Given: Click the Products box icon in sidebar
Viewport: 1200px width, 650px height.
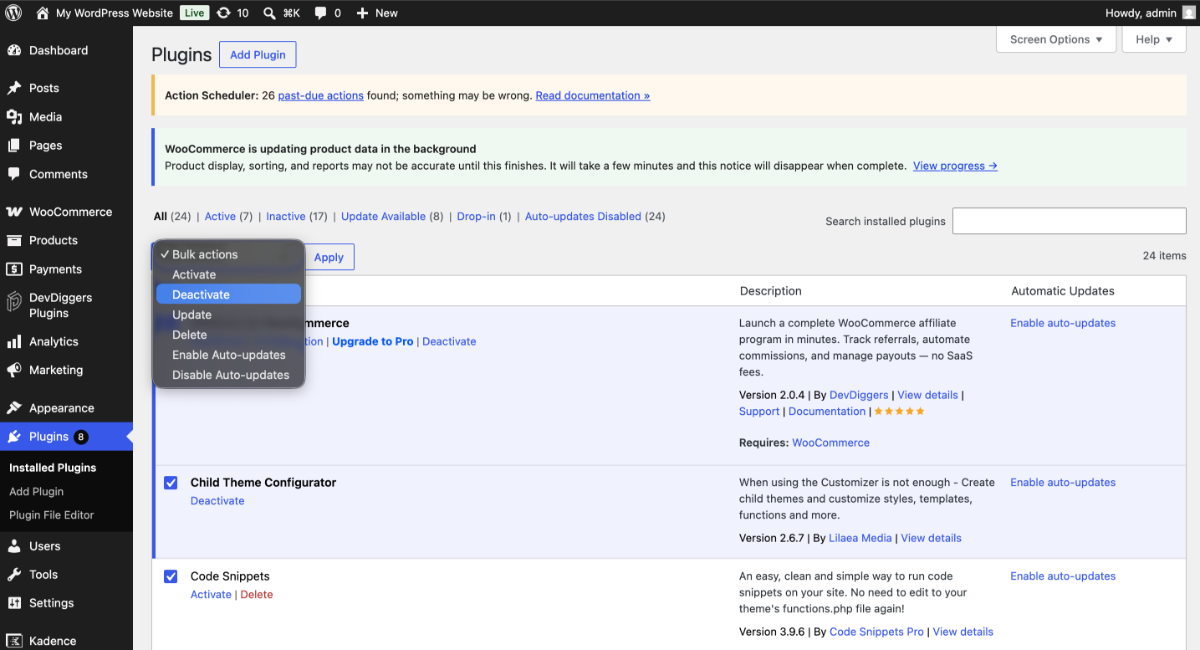Looking at the screenshot, I should (14, 240).
